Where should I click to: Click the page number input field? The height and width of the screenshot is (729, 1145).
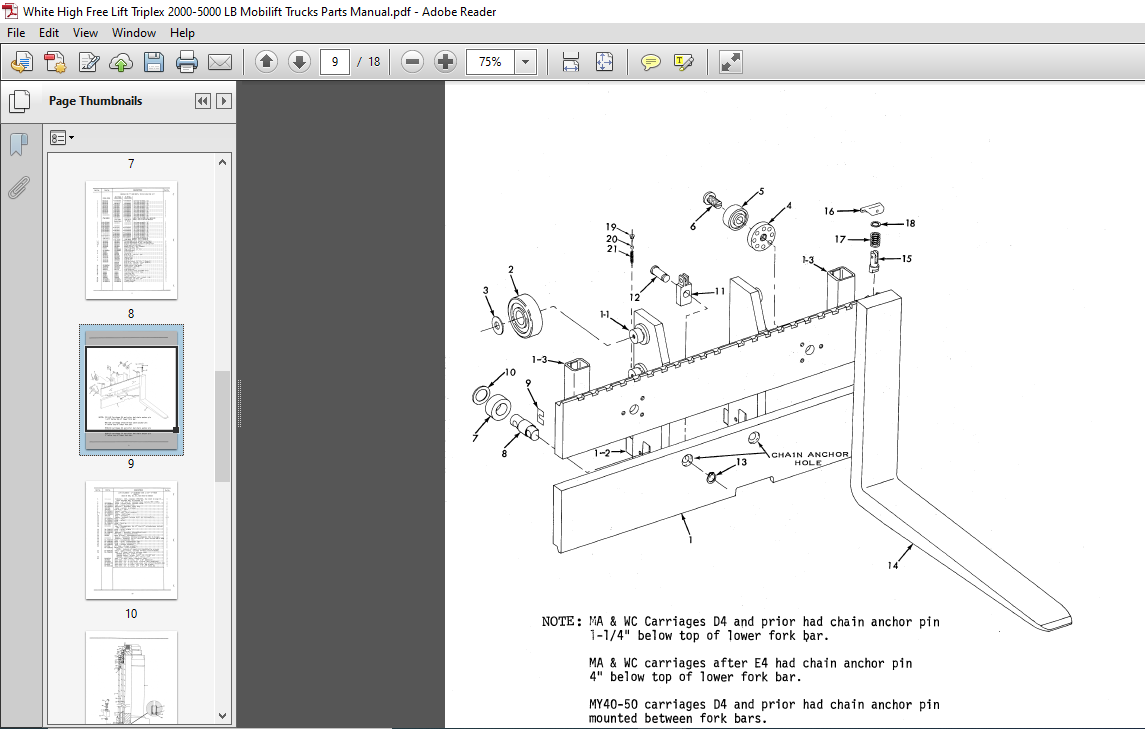pos(335,62)
